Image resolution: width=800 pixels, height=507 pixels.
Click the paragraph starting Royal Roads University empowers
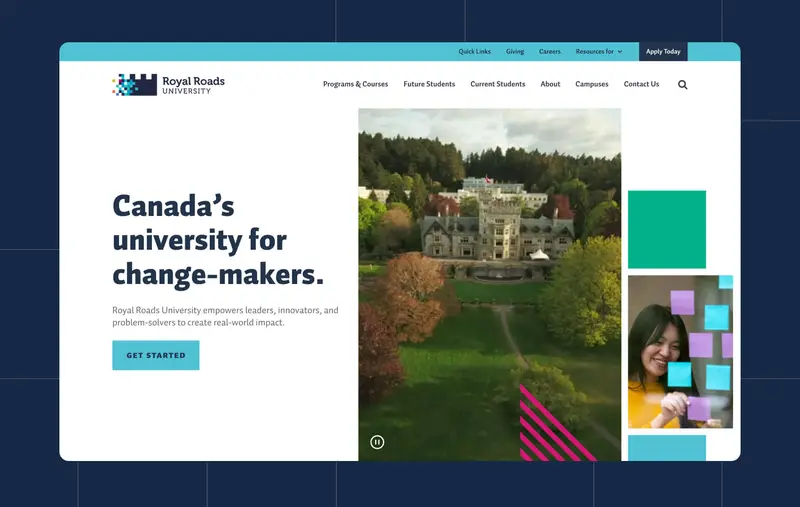[225, 316]
